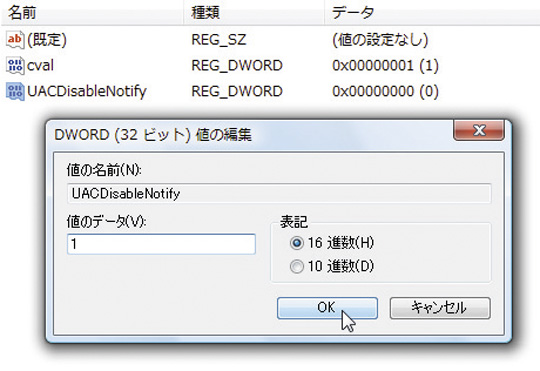Screen dimensions: 540x371
Task: Close the DWORD edit dialog with X
Action: tap(479, 131)
